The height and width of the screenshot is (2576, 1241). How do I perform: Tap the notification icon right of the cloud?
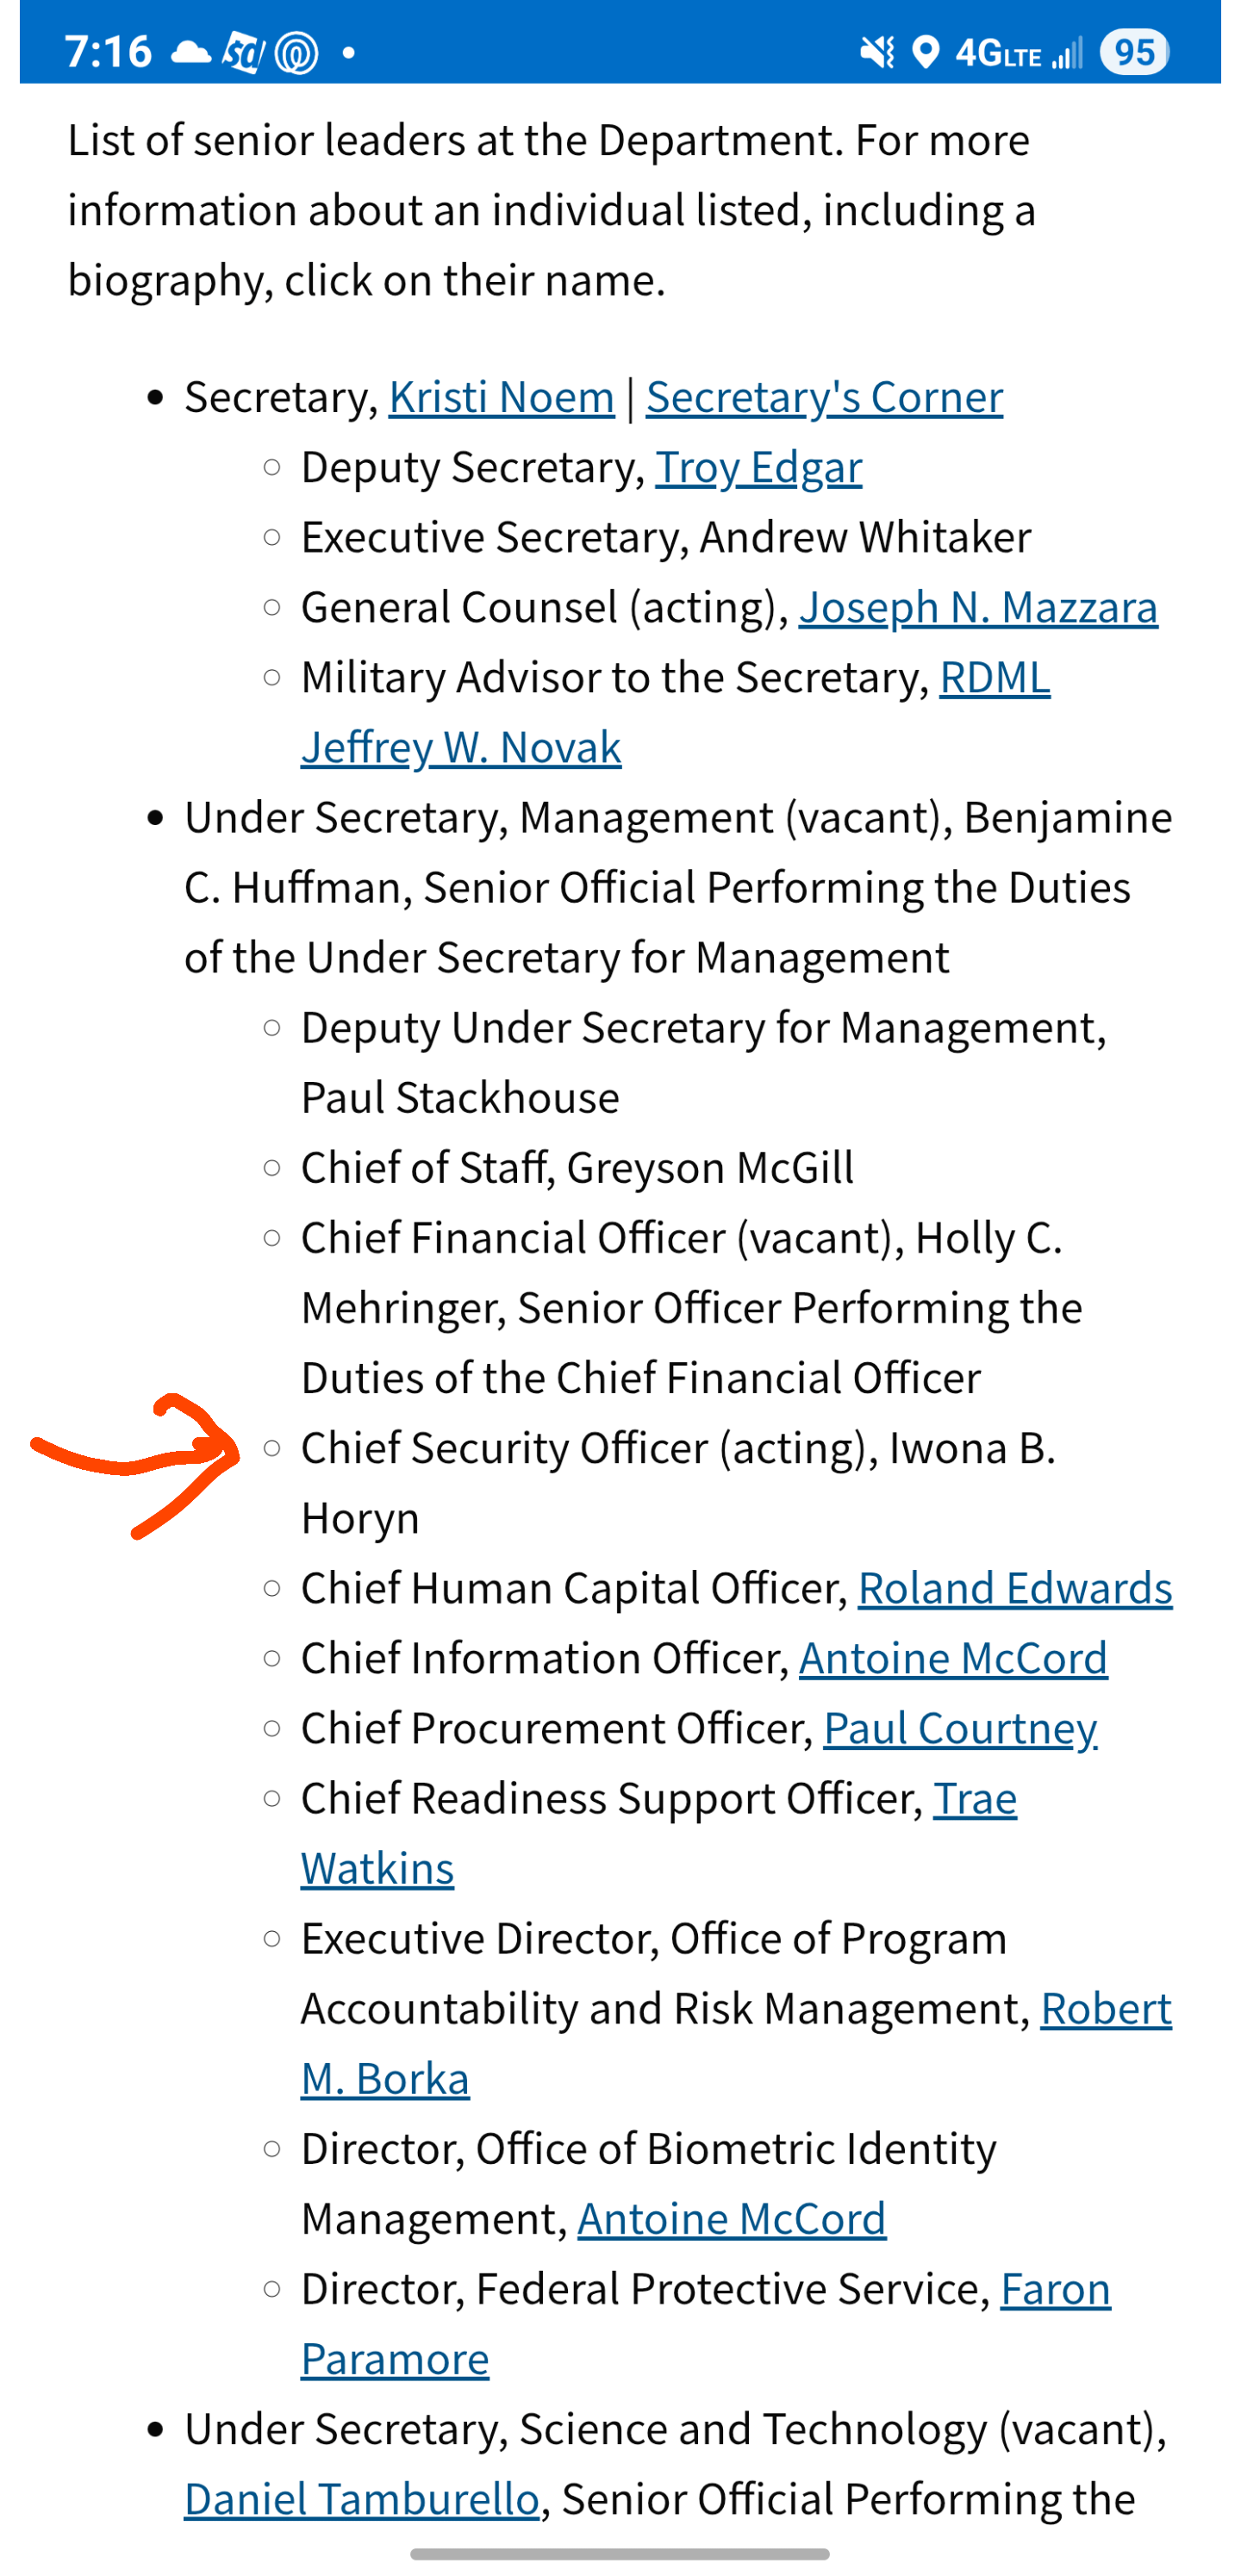tap(243, 52)
